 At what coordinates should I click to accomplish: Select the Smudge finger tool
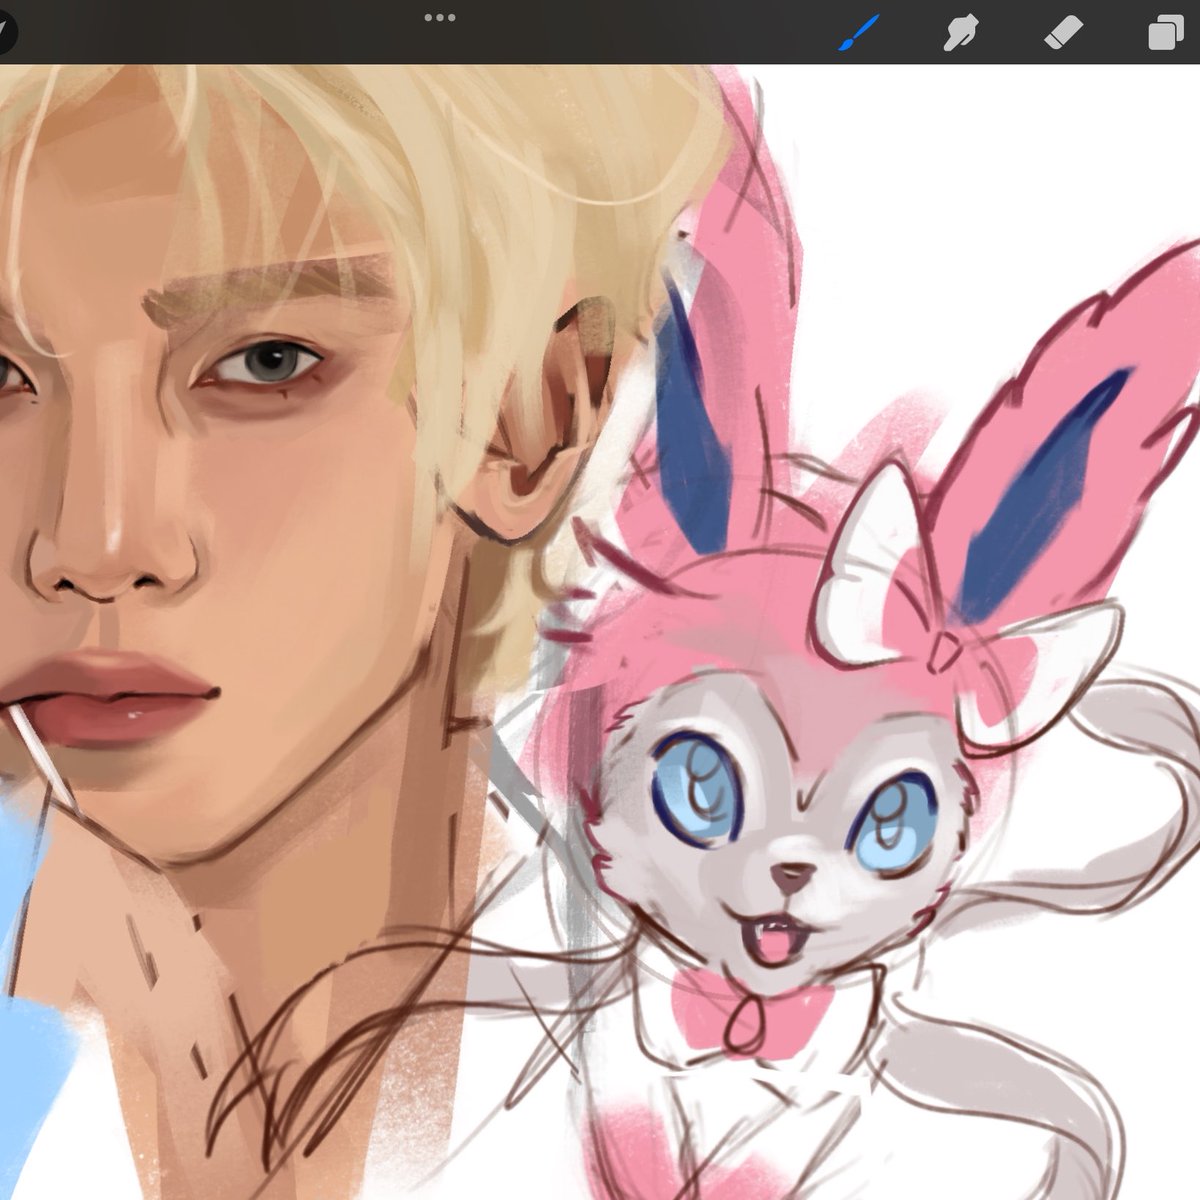click(x=961, y=33)
